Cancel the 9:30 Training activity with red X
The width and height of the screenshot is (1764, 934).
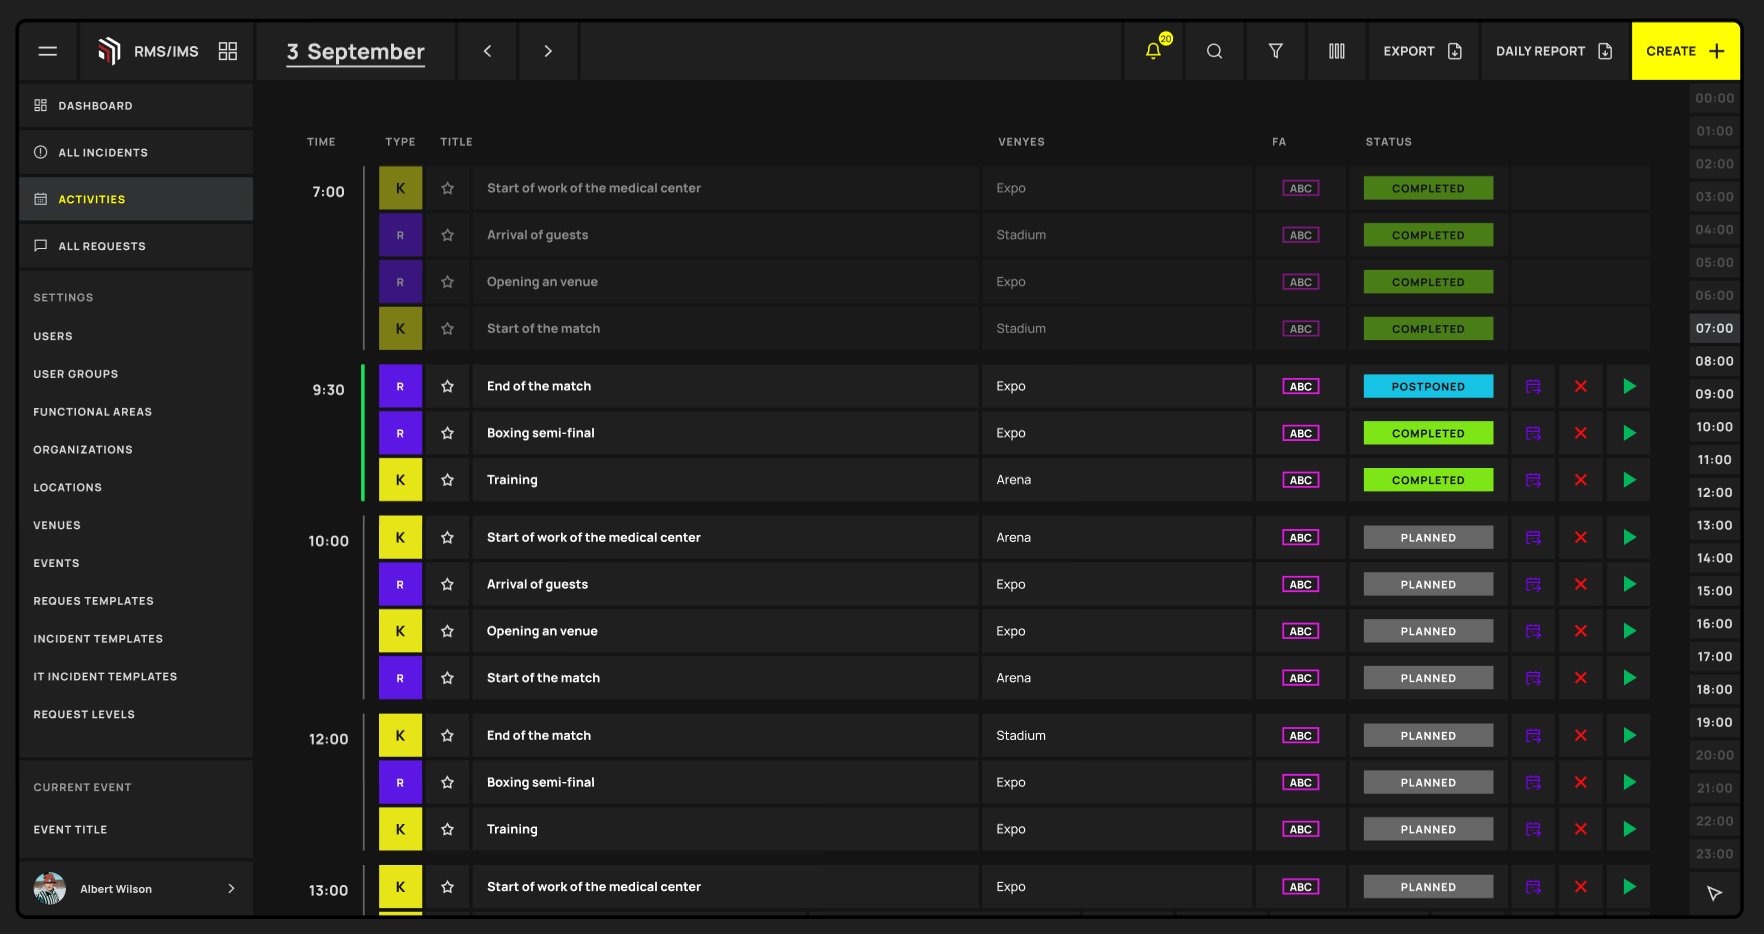point(1581,480)
